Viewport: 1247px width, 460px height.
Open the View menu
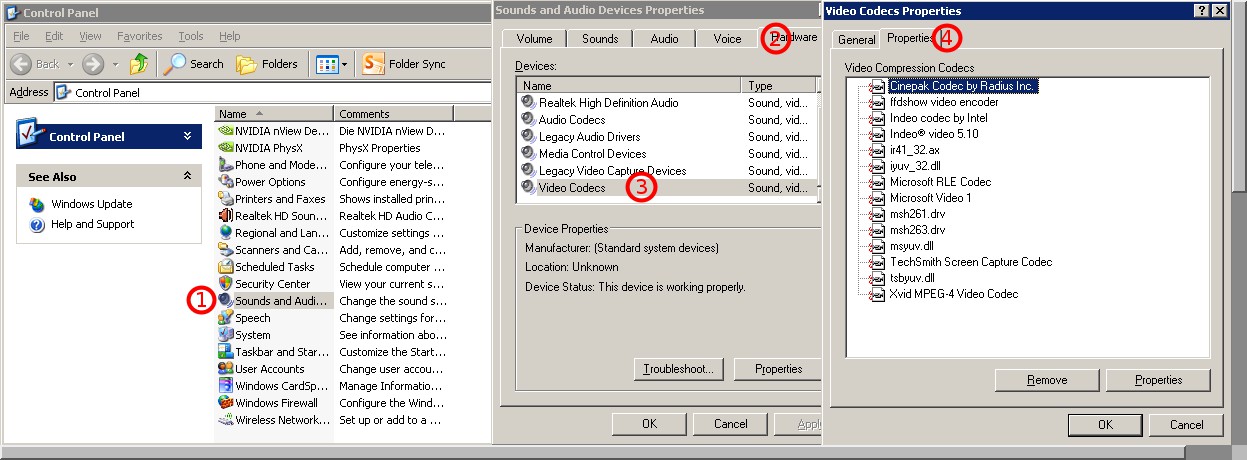(90, 36)
